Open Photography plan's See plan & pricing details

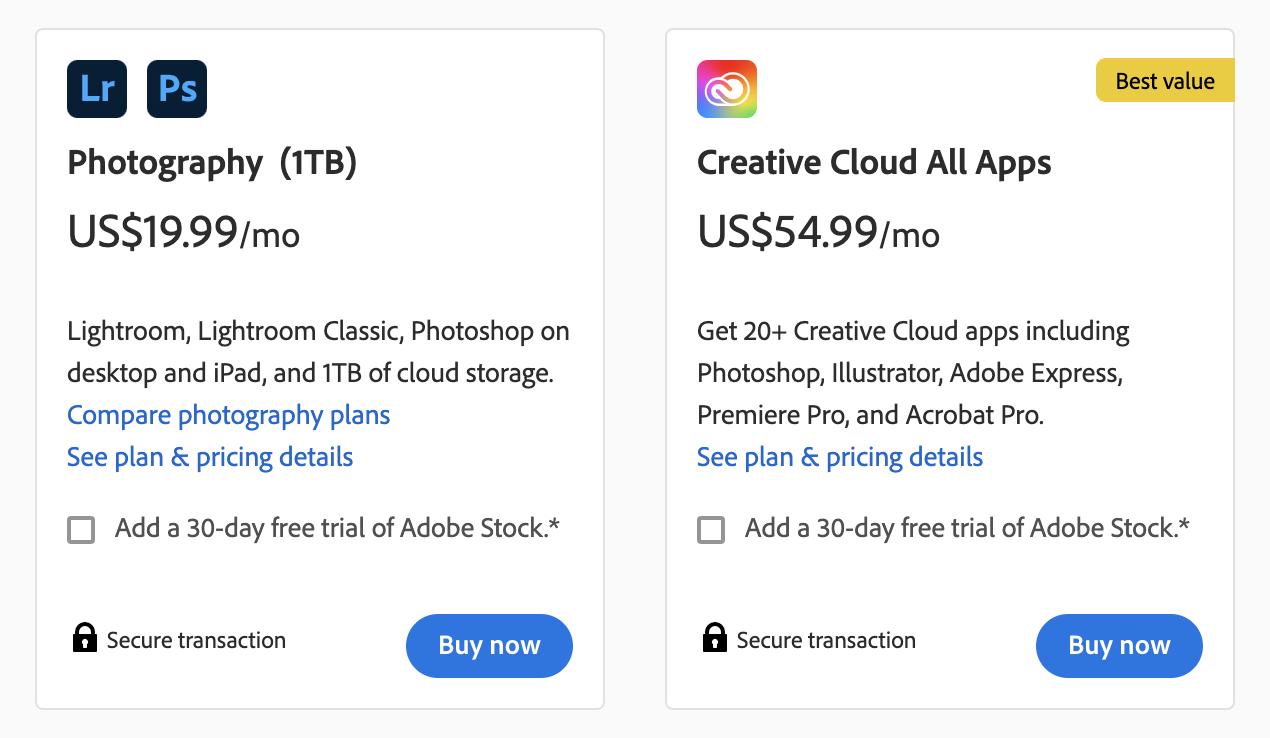tap(210, 457)
